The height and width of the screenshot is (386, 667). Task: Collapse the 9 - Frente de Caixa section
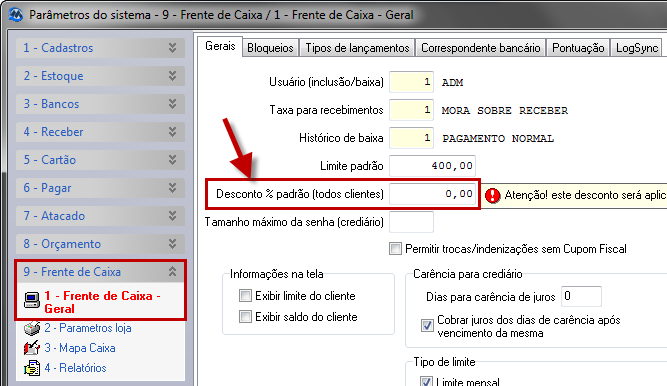pos(172,272)
